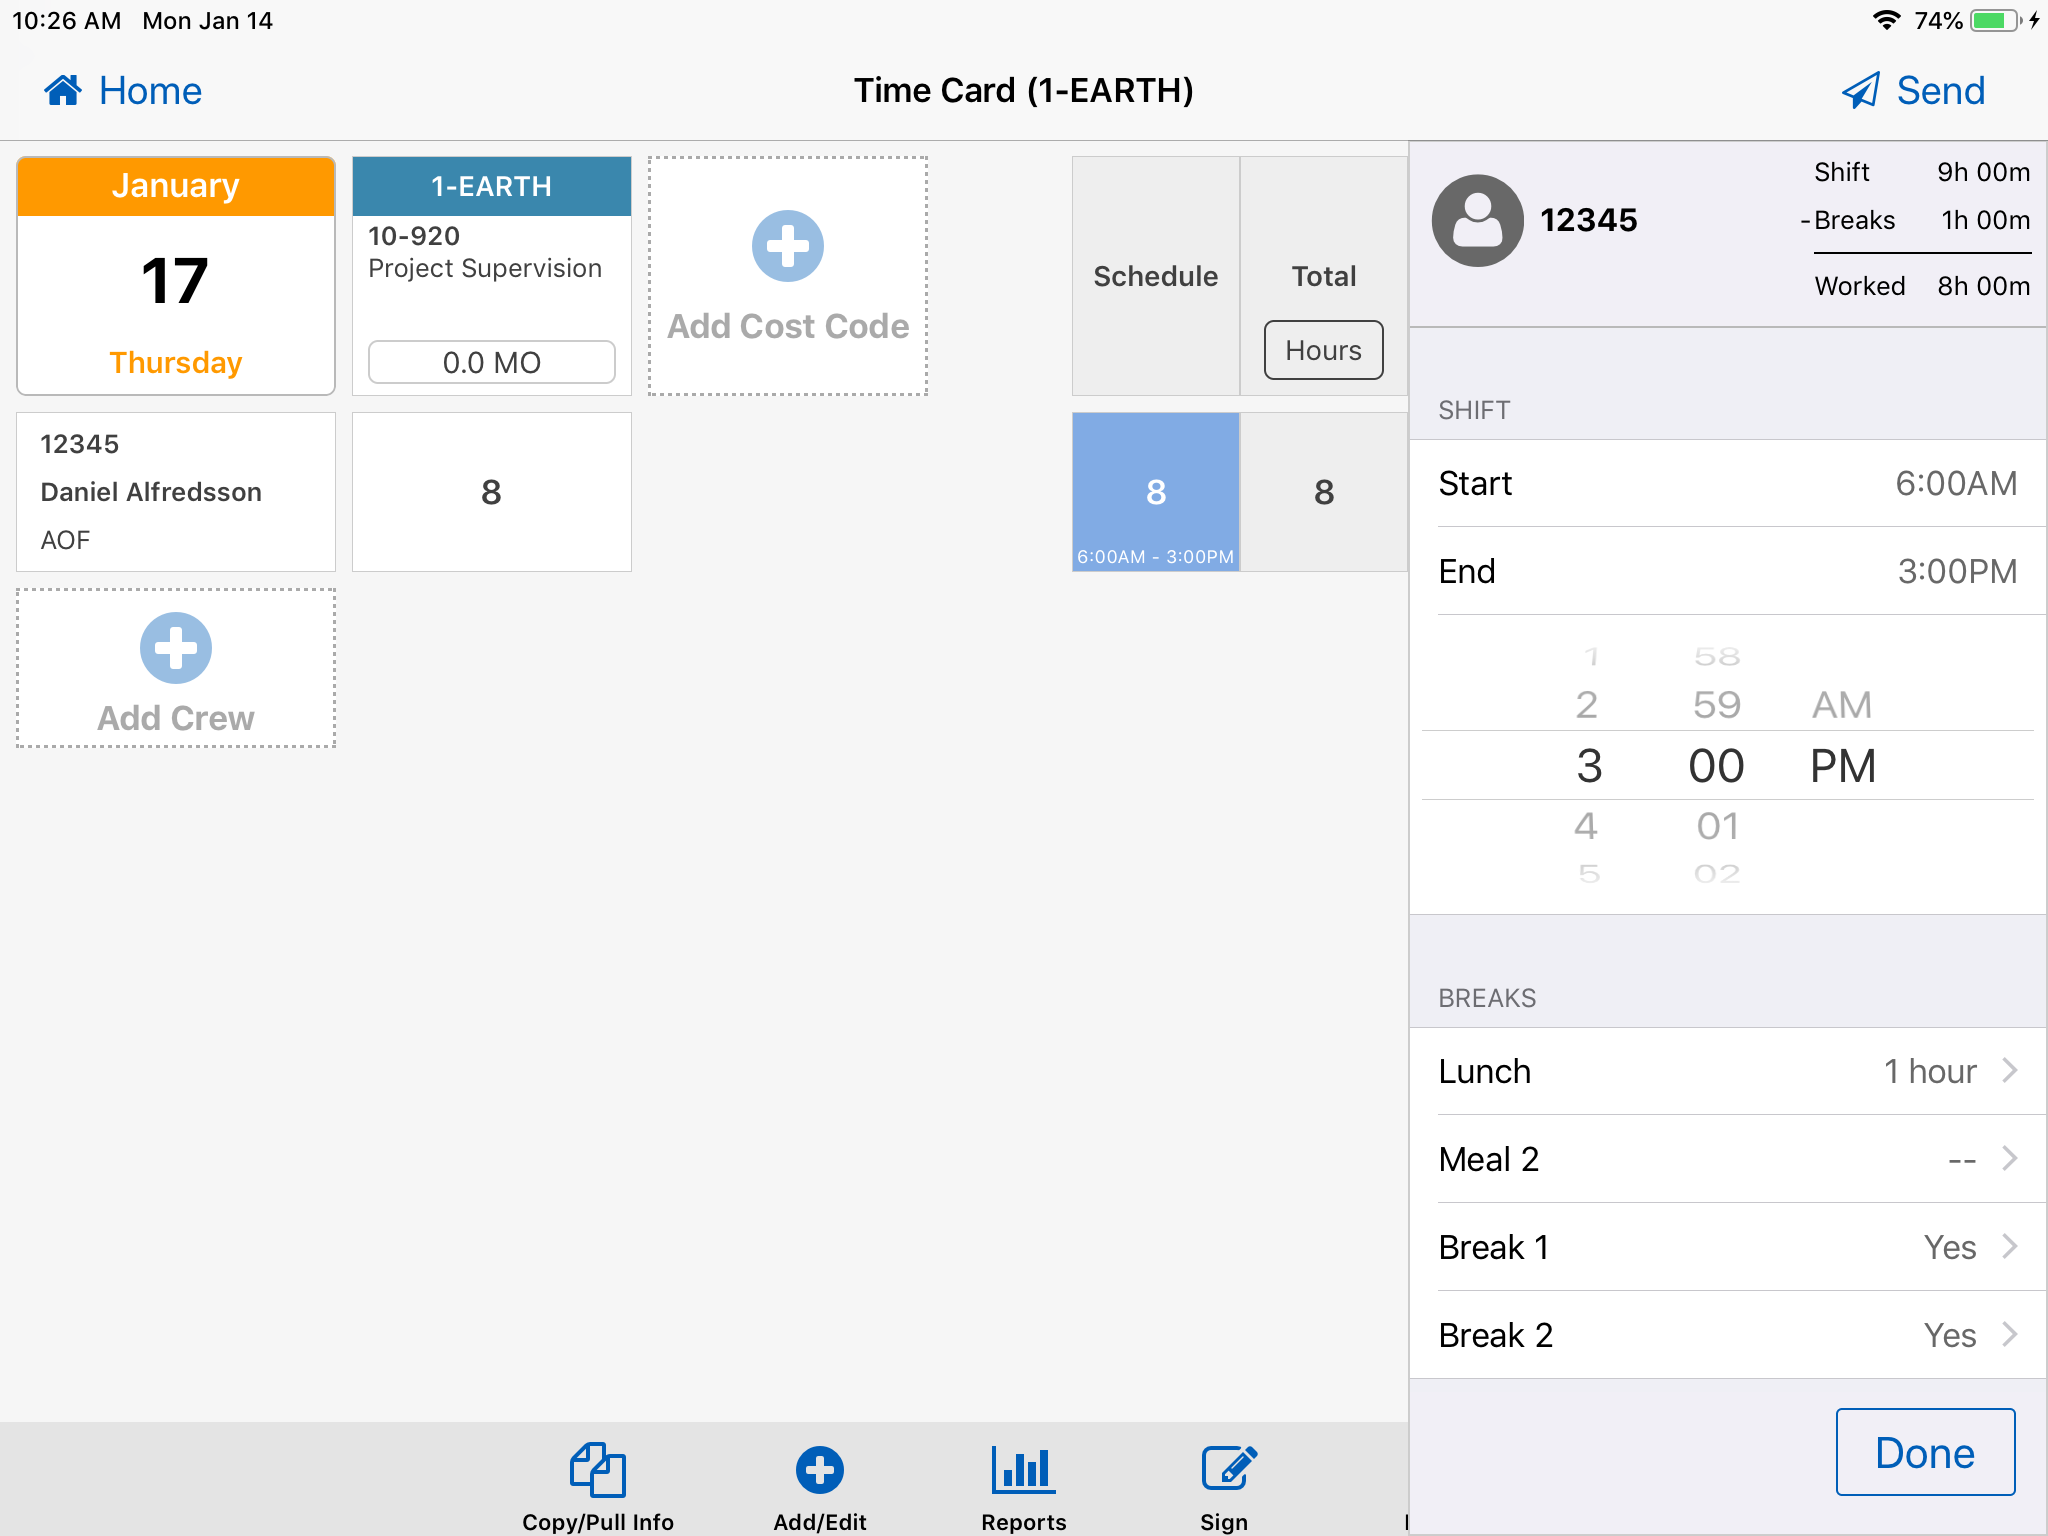Screen dimensions: 2048x1536
Task: Tap the Sign pencil icon
Action: tap(1227, 1470)
